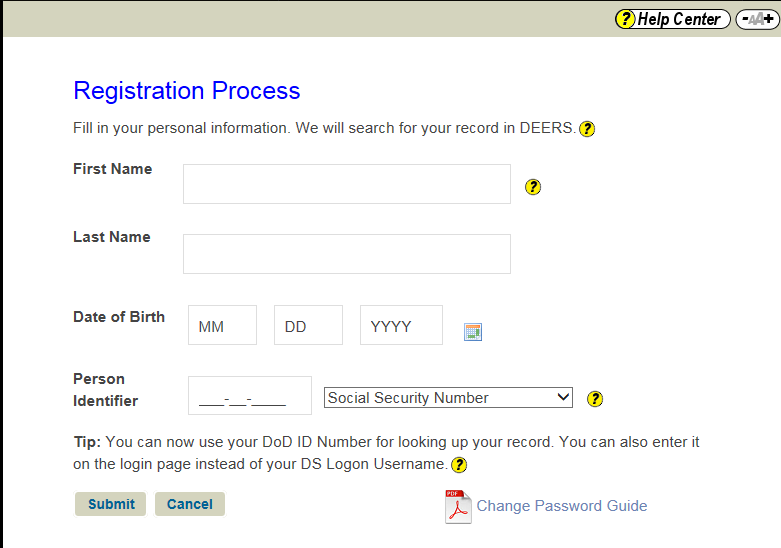This screenshot has width=781, height=548.
Task: Click help icon next to First Name
Action: point(533,187)
